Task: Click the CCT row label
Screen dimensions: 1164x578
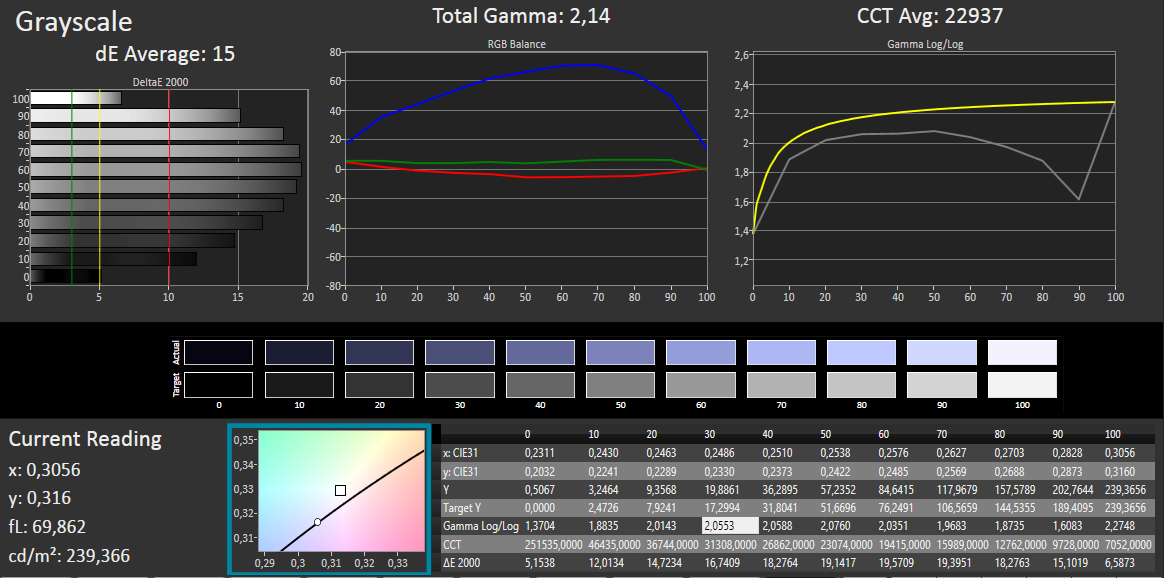Action: (452, 545)
